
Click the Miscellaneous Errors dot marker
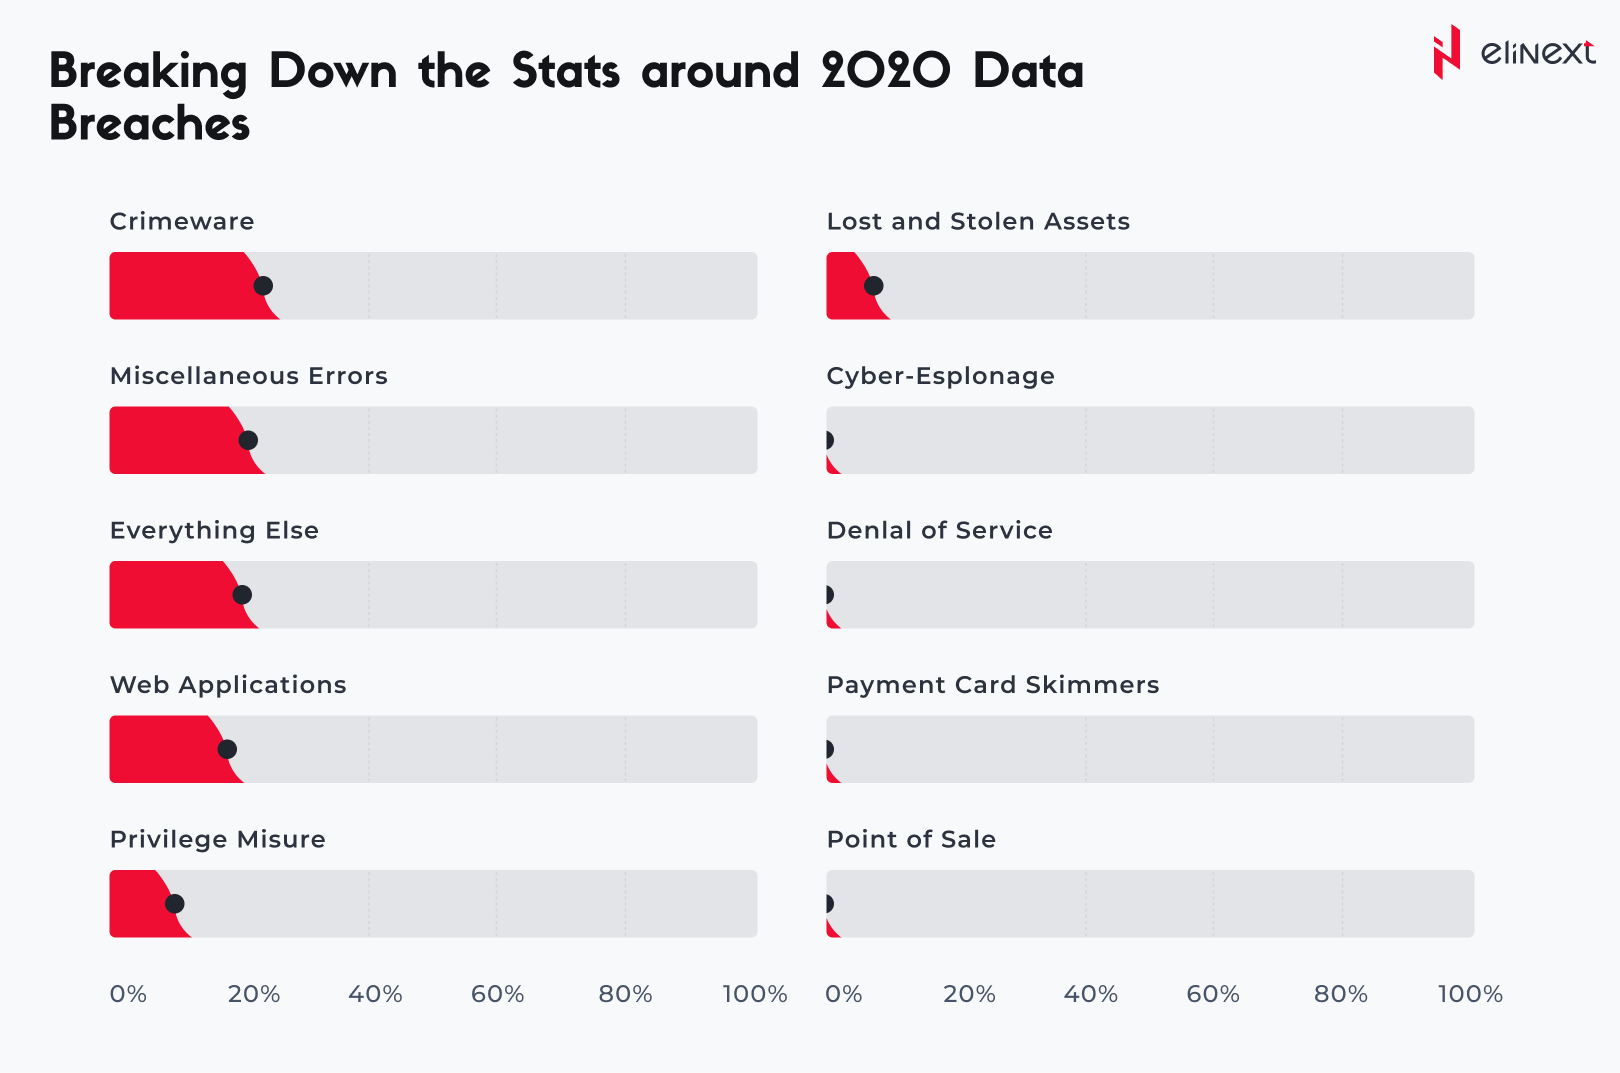point(248,440)
